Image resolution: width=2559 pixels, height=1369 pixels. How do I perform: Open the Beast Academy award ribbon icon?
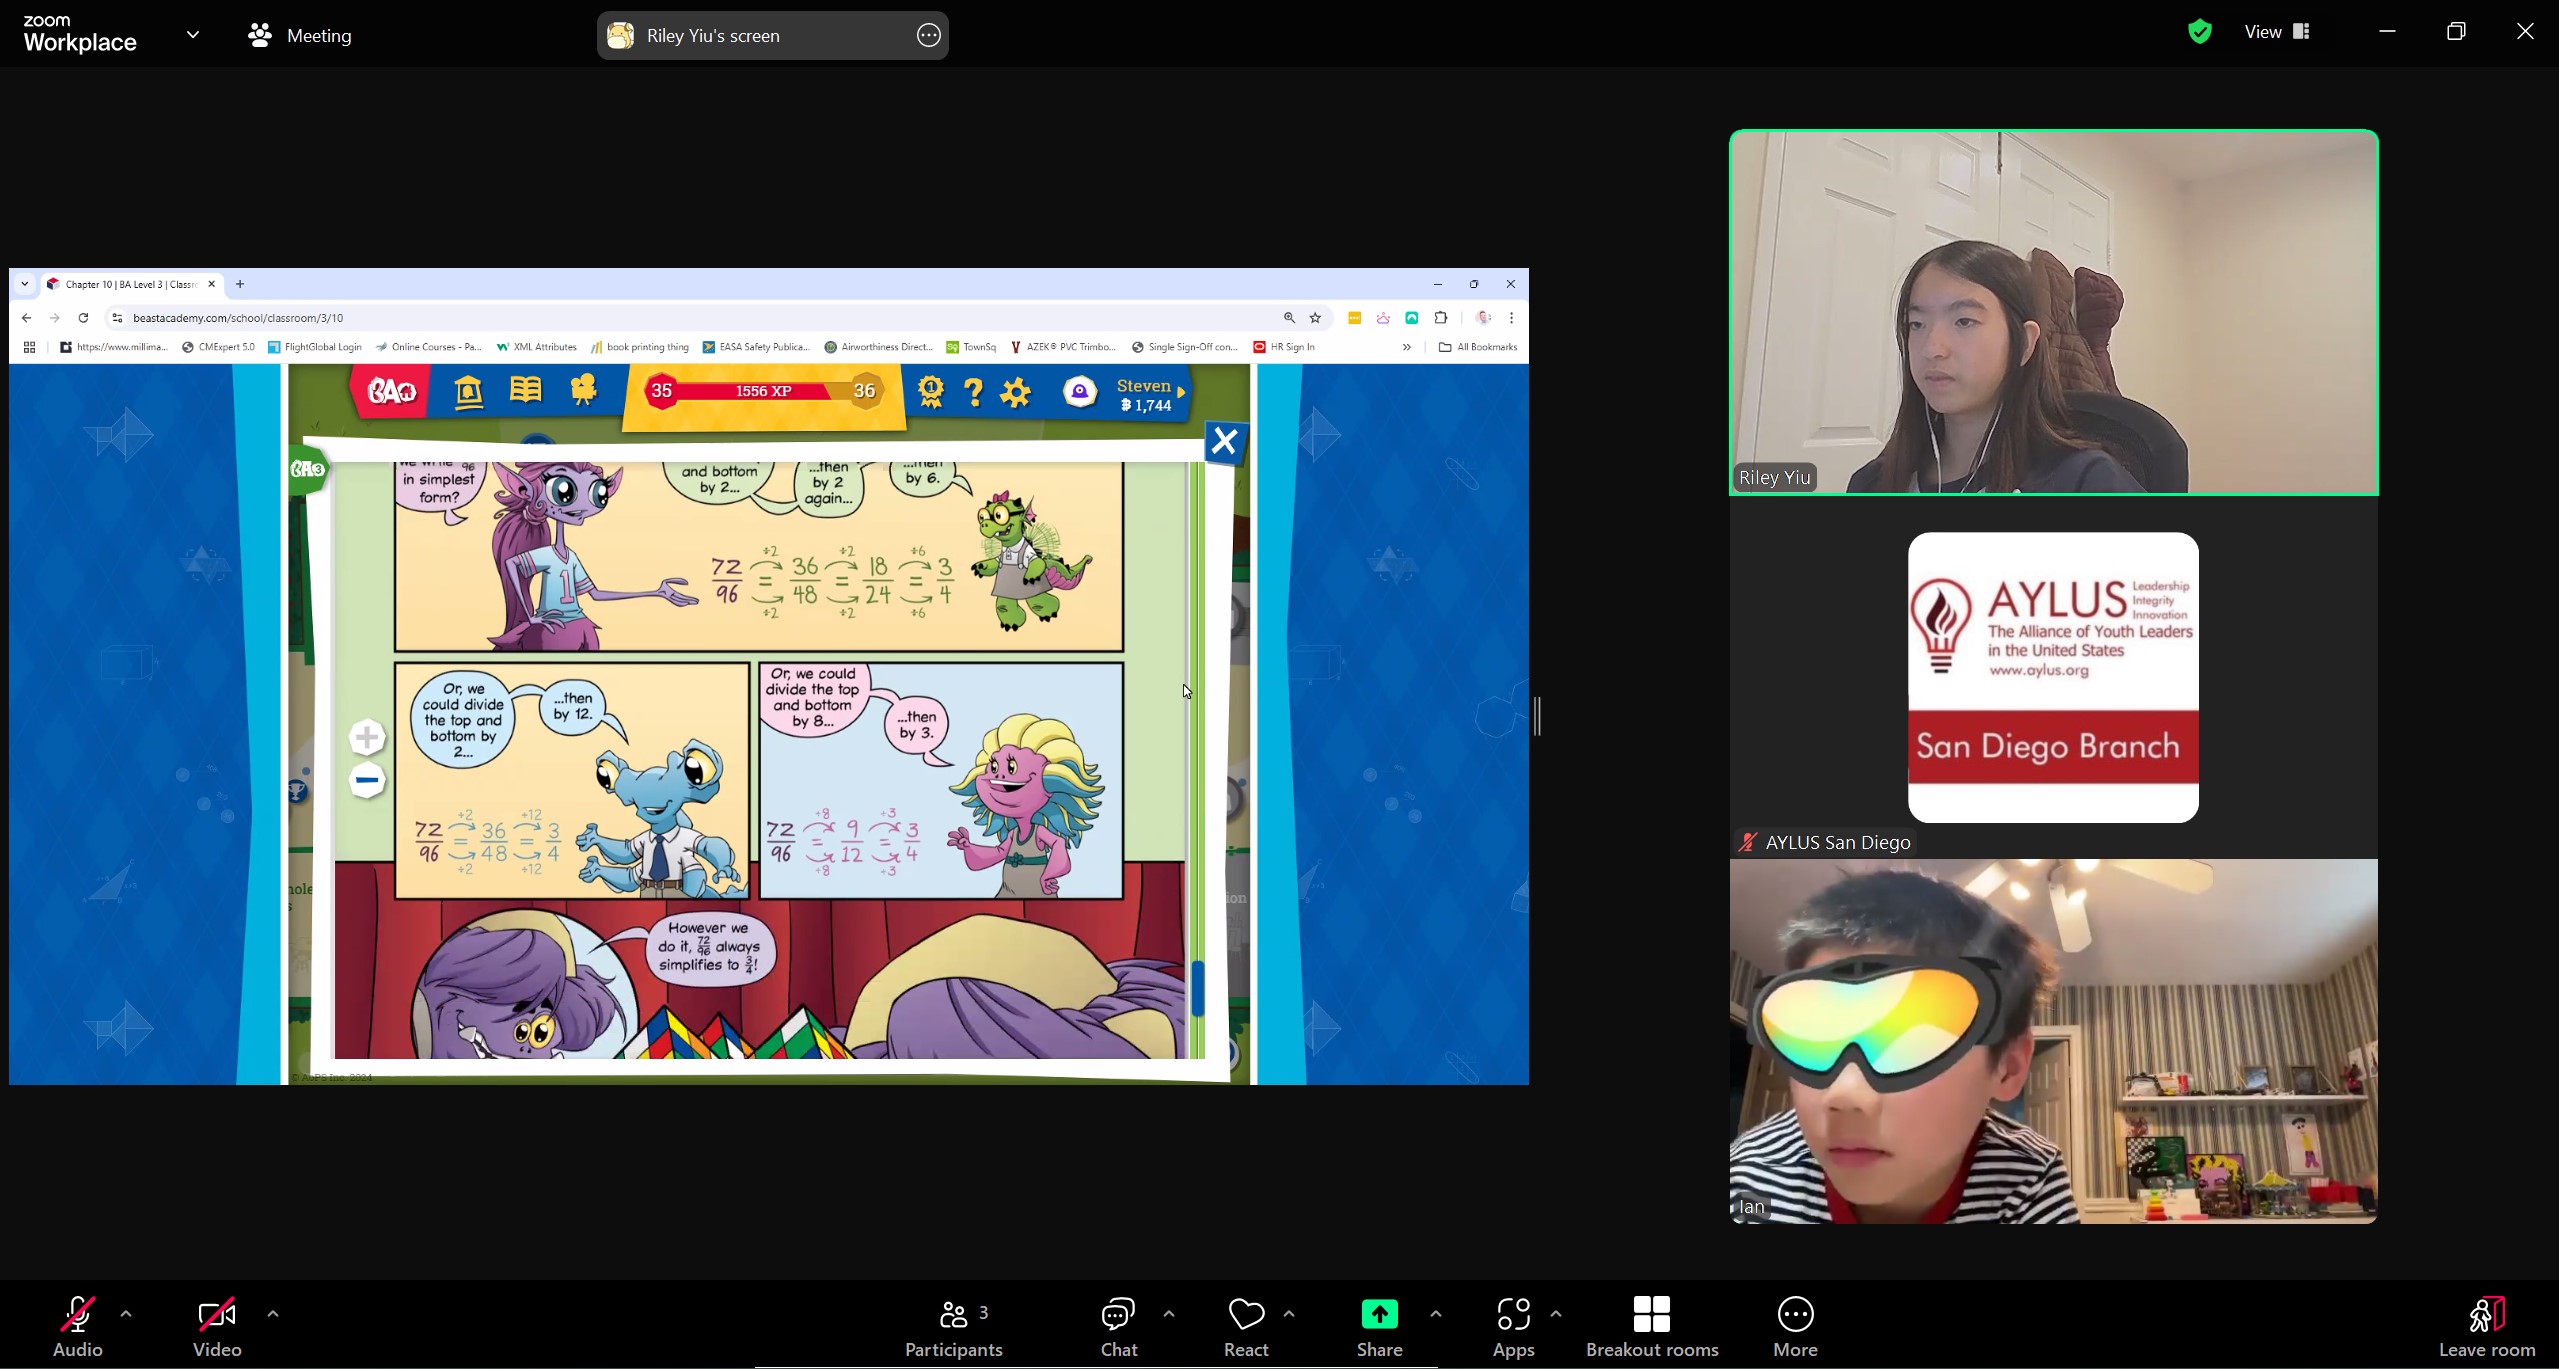930,391
